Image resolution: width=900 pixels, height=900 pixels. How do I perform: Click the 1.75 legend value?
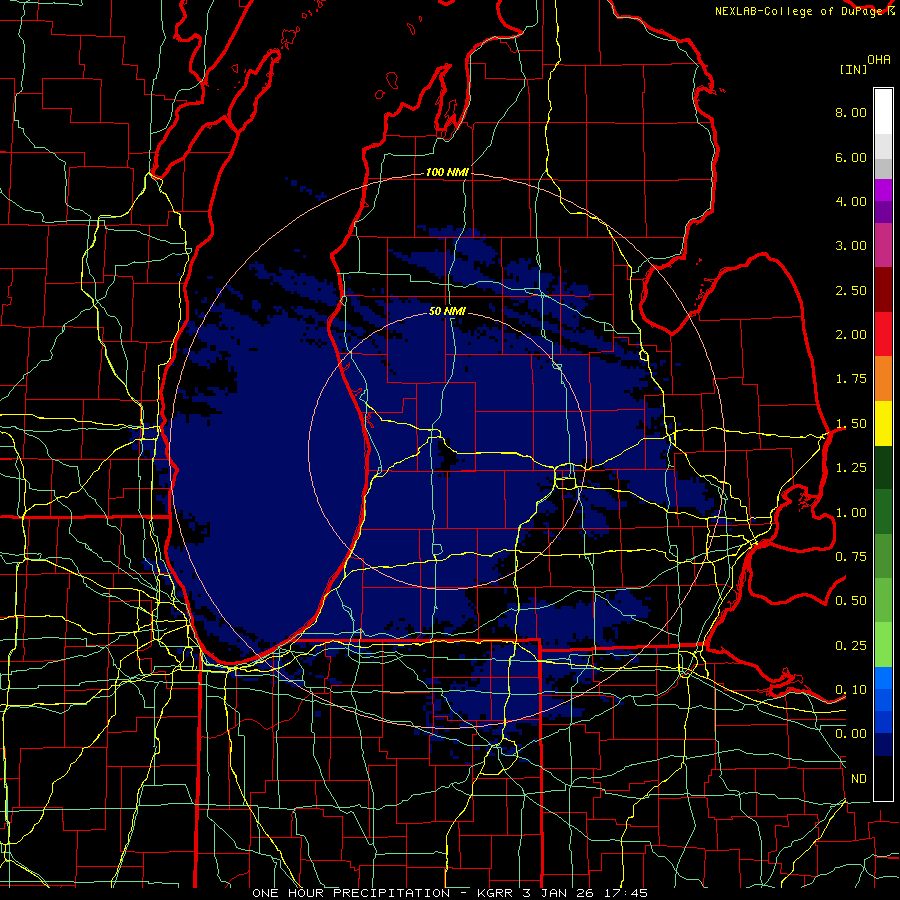tap(851, 379)
